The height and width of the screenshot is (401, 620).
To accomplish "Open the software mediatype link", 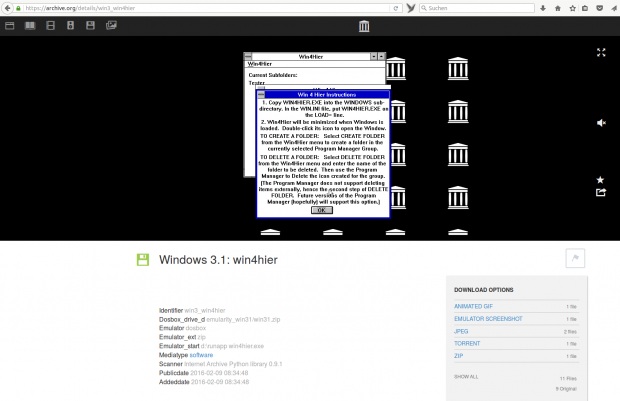I will pos(201,355).
